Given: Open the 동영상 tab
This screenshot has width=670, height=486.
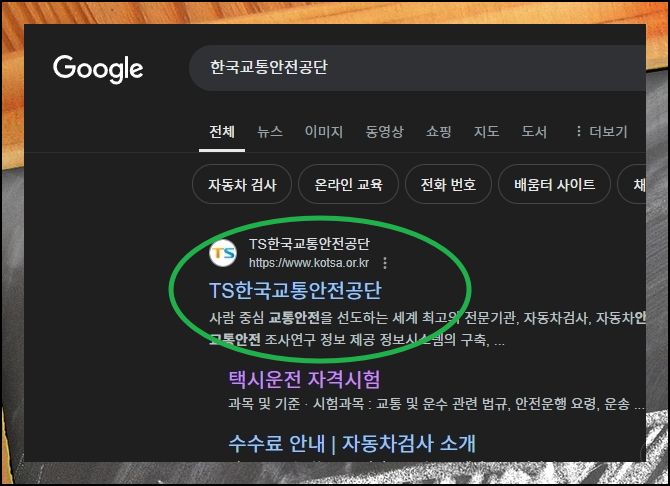Looking at the screenshot, I should (384, 132).
